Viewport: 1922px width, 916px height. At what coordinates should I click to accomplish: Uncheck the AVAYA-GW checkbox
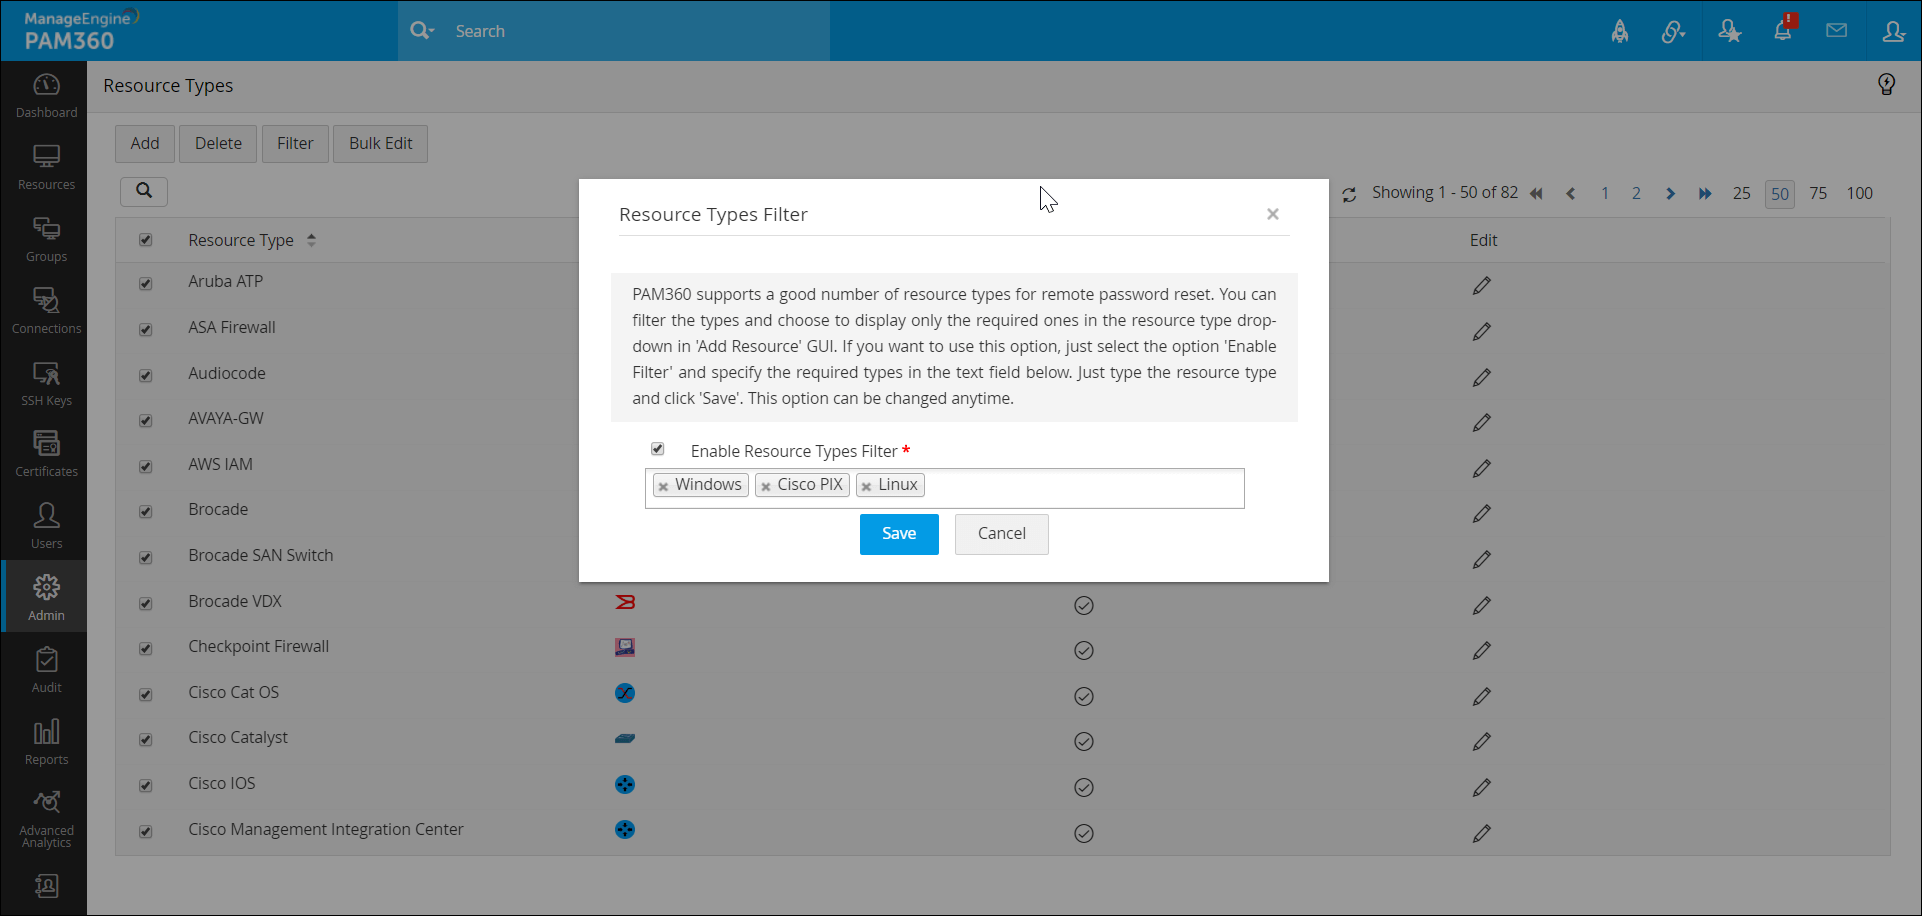(x=146, y=421)
